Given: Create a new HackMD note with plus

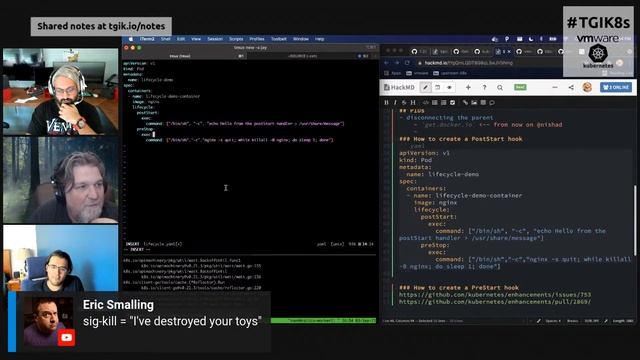Looking at the screenshot, I should (468, 87).
